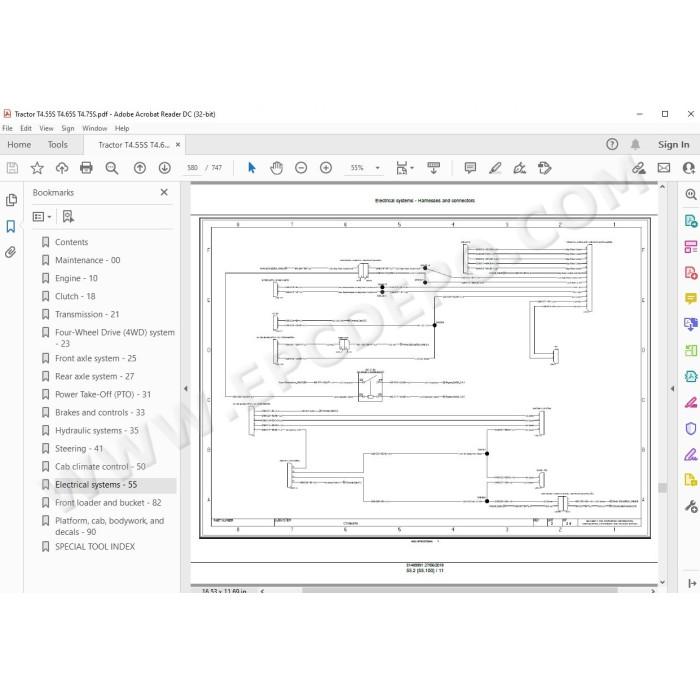
Task: Upload file to cloud icon
Action: pos(62,168)
